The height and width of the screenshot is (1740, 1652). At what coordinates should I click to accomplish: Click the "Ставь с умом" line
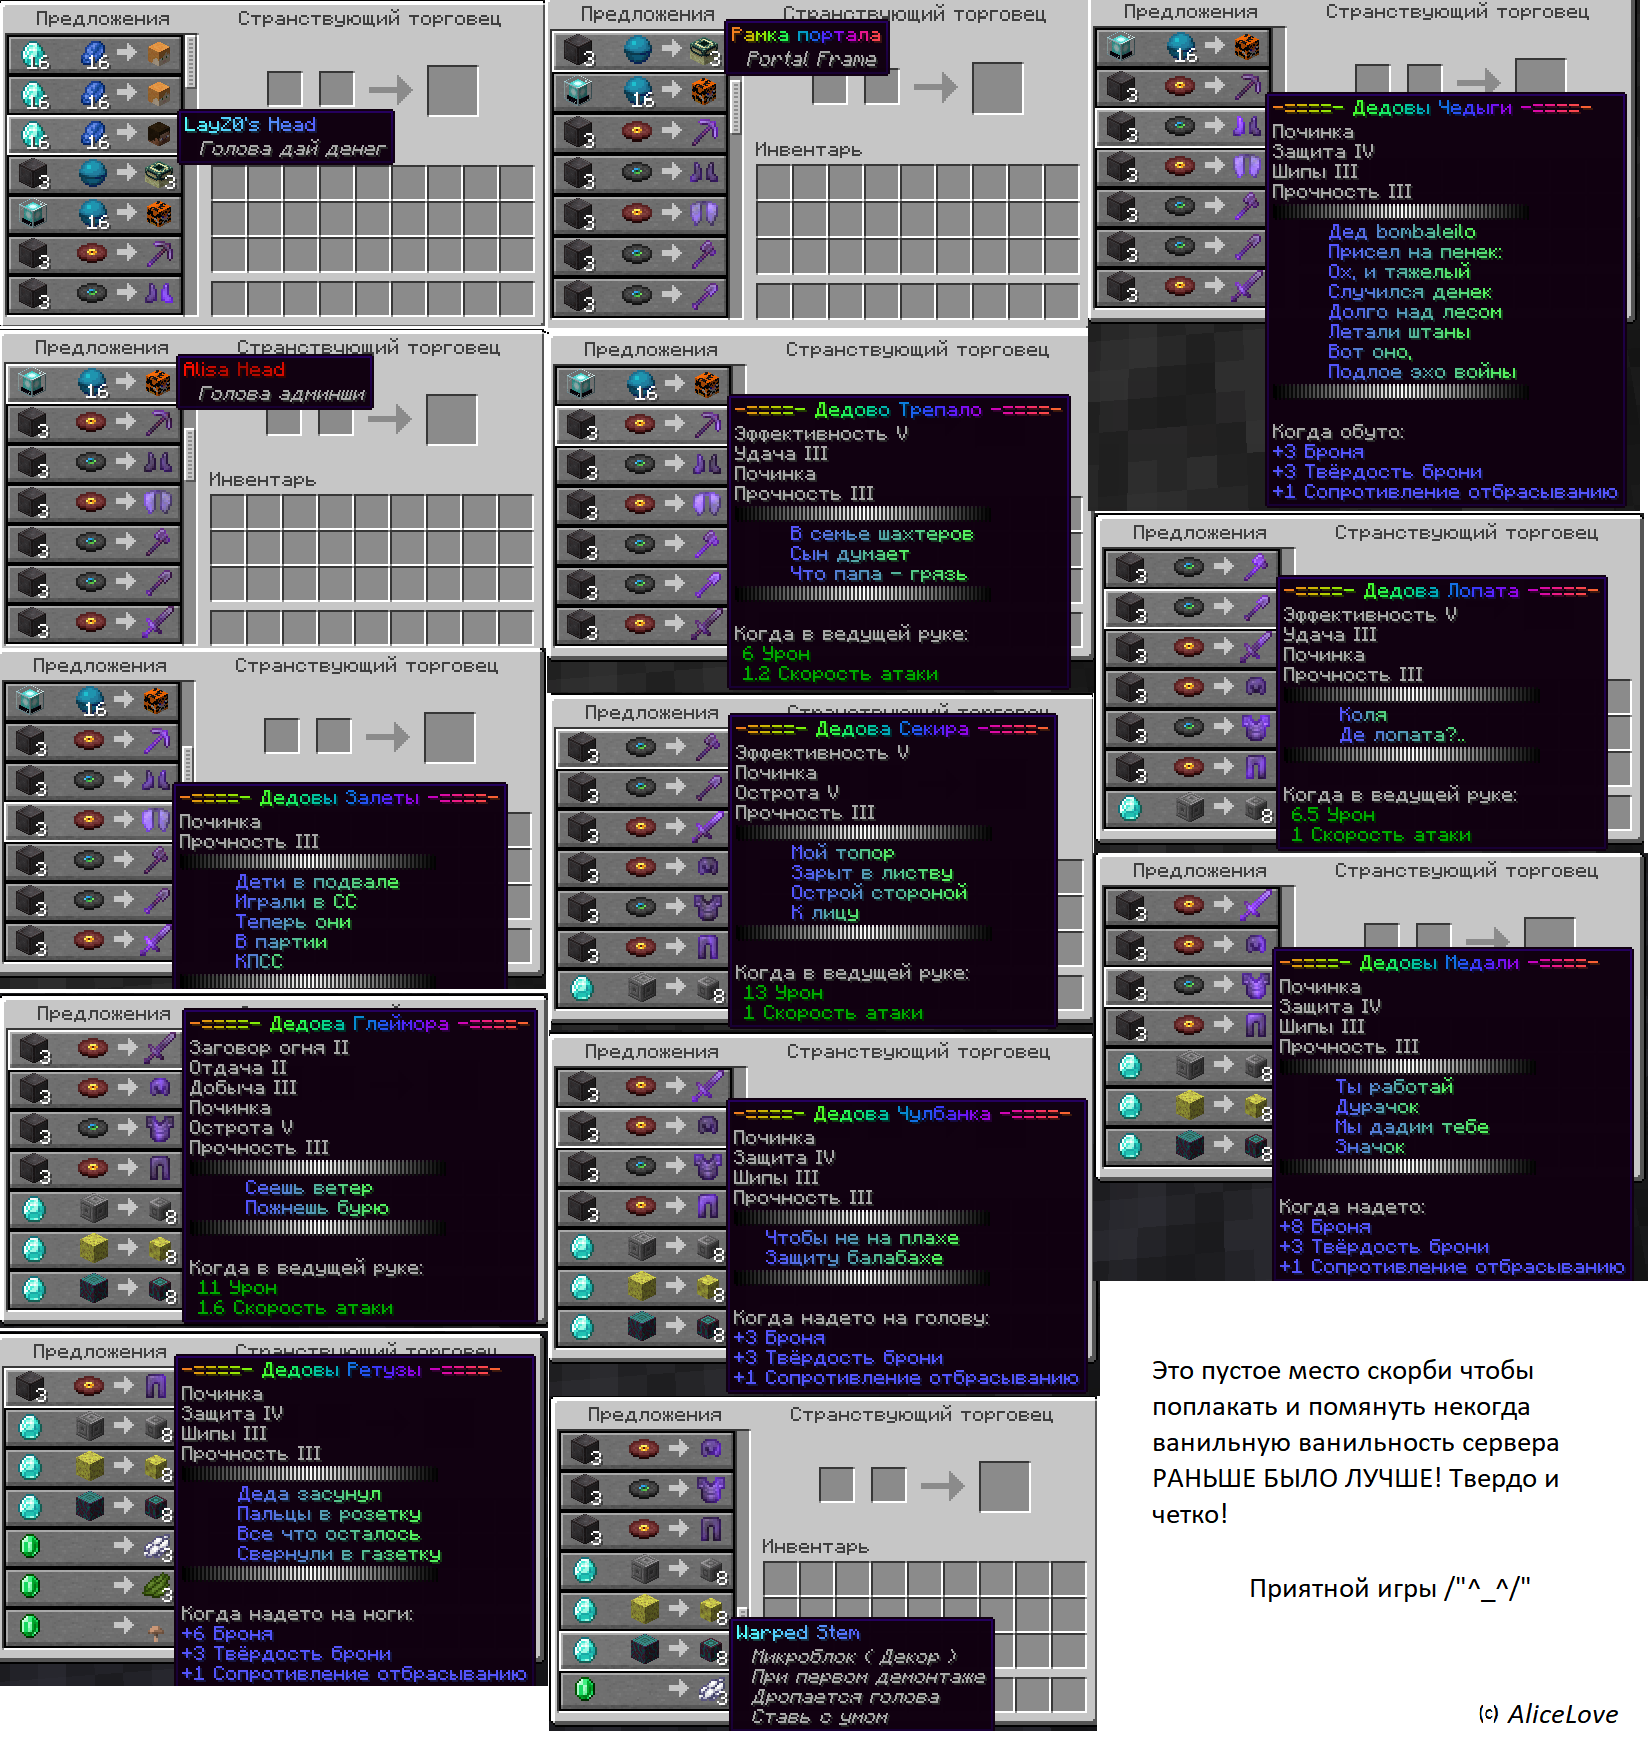[x=820, y=1717]
